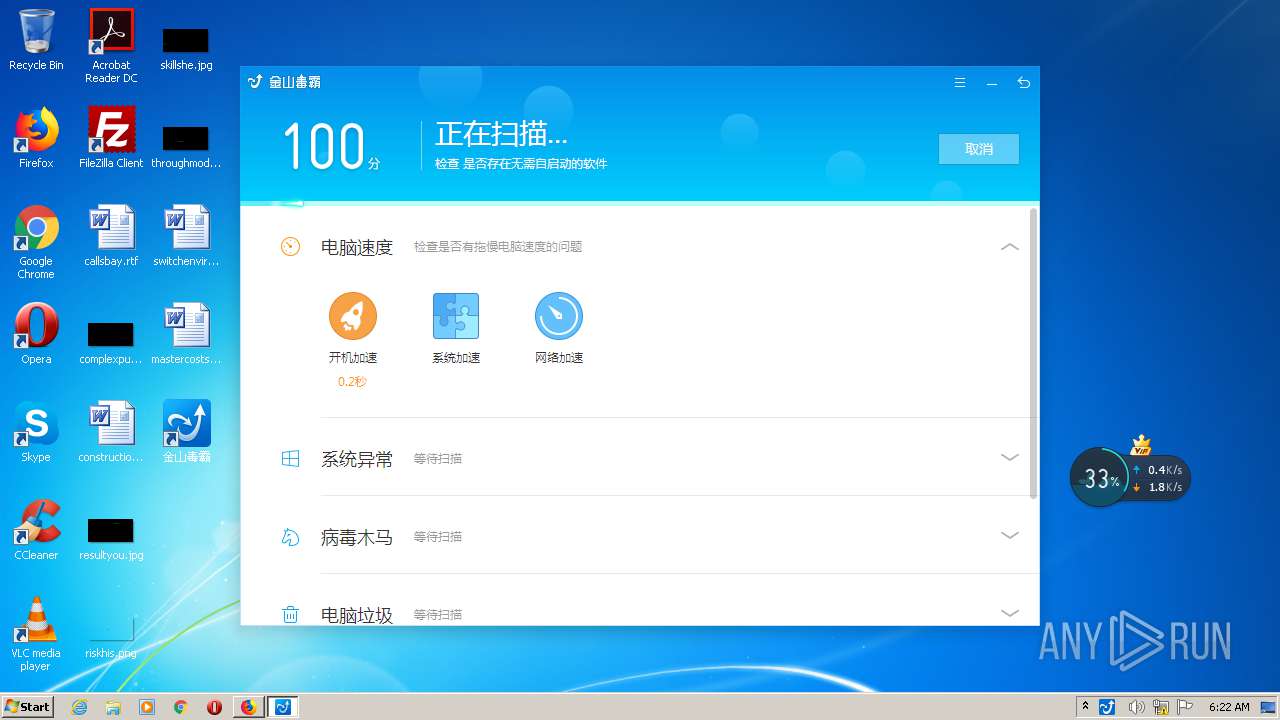Image resolution: width=1280 pixels, height=720 pixels.
Task: Open CCleaner desktop icon
Action: (36, 530)
